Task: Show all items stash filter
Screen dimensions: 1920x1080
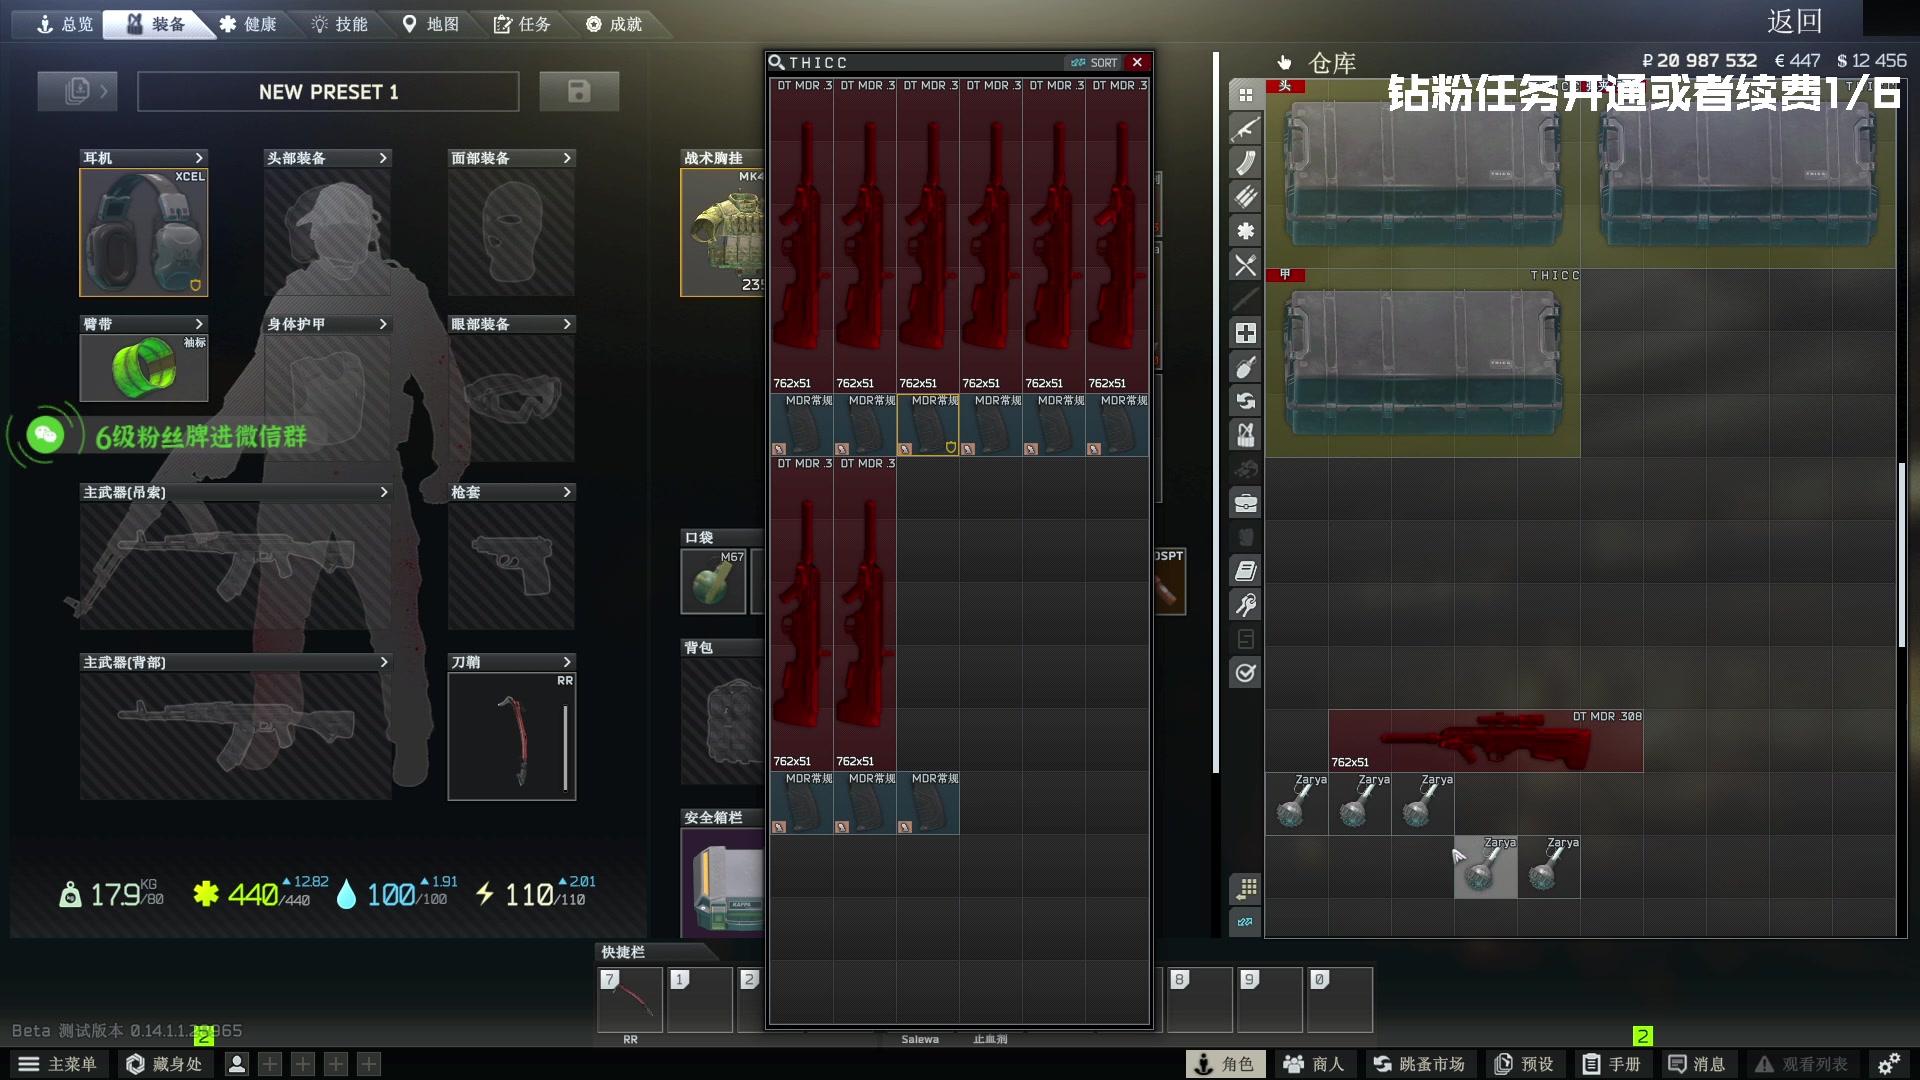Action: (1245, 95)
